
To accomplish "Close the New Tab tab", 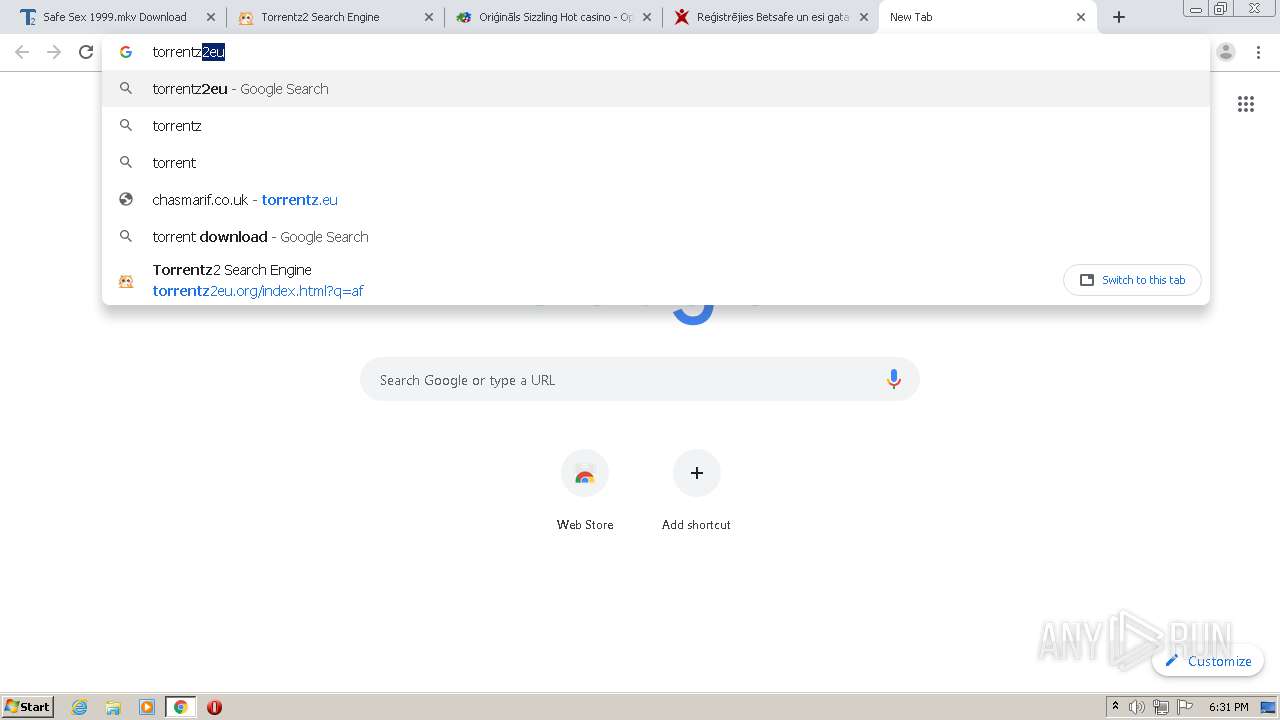I will tap(1081, 17).
